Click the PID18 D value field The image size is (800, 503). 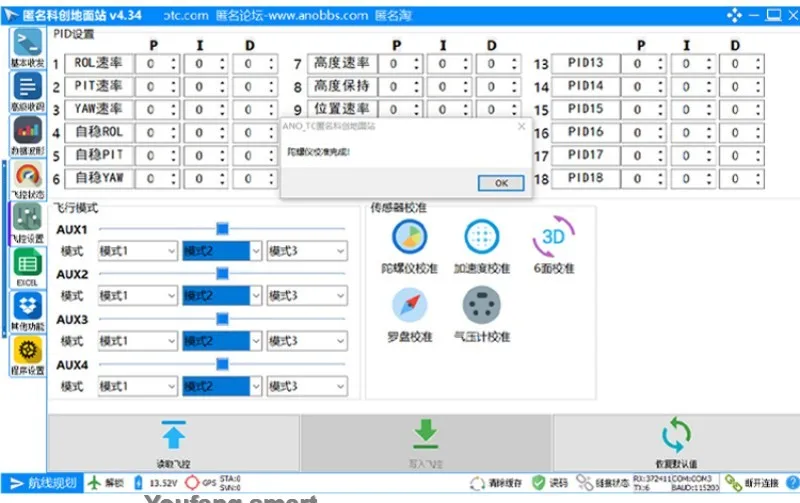(x=741, y=179)
